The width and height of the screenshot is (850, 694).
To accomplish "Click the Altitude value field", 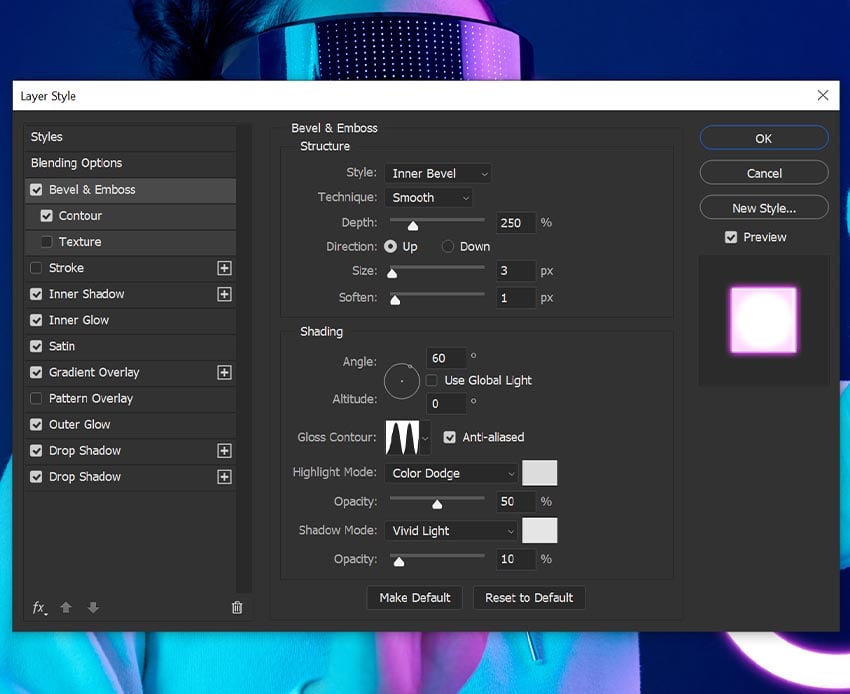I will pyautogui.click(x=446, y=404).
